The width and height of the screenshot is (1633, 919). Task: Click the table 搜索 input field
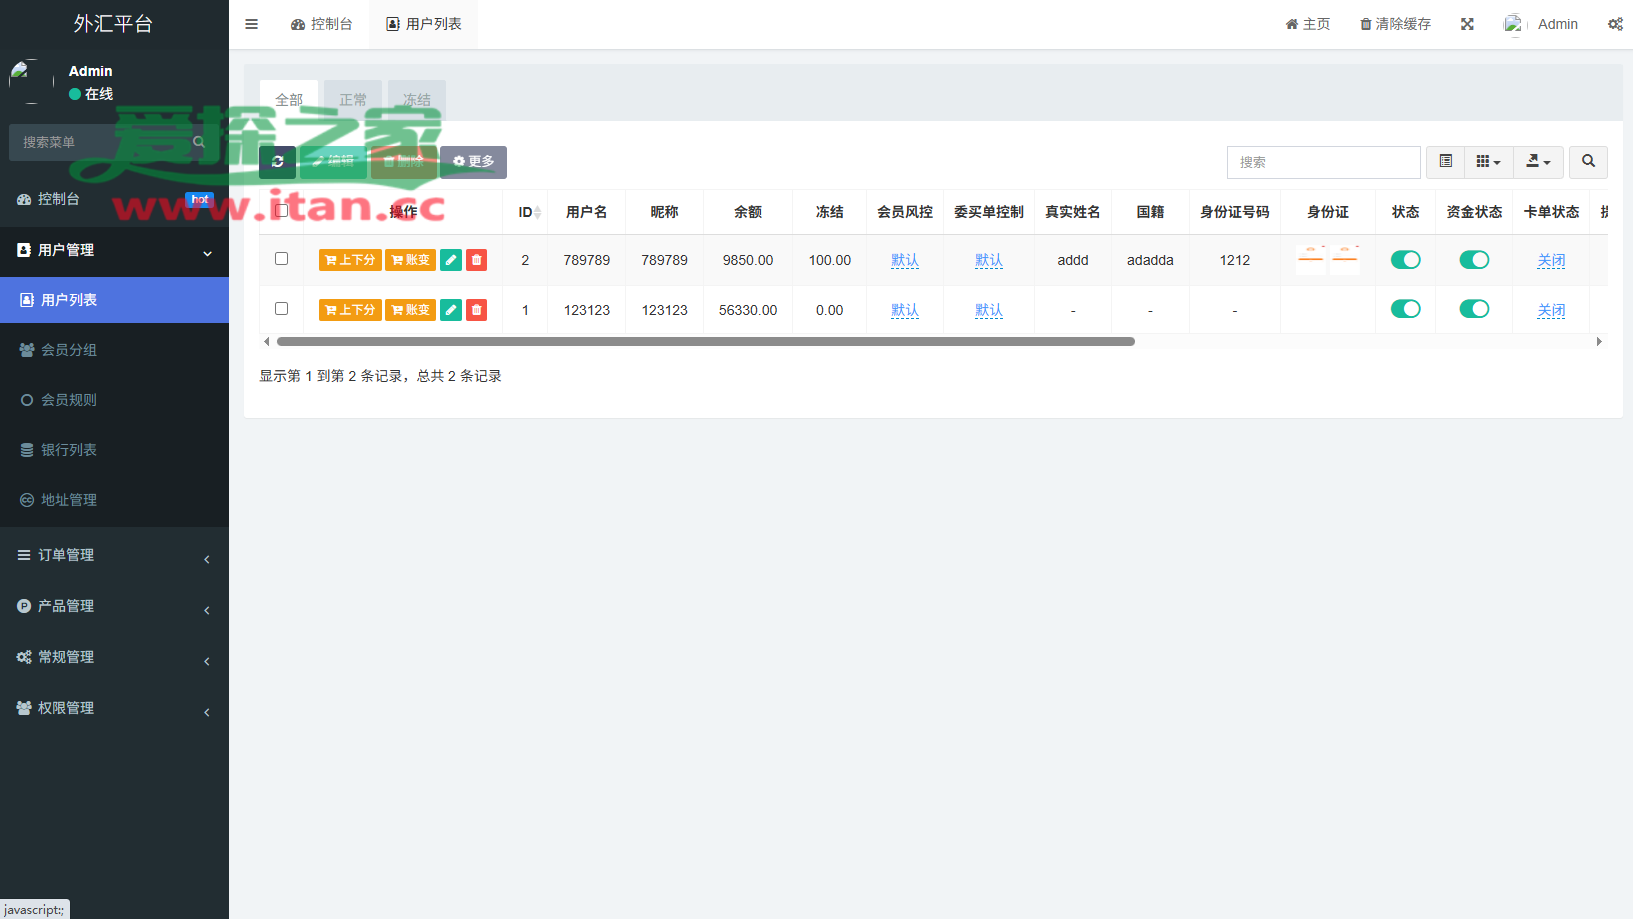click(1323, 162)
